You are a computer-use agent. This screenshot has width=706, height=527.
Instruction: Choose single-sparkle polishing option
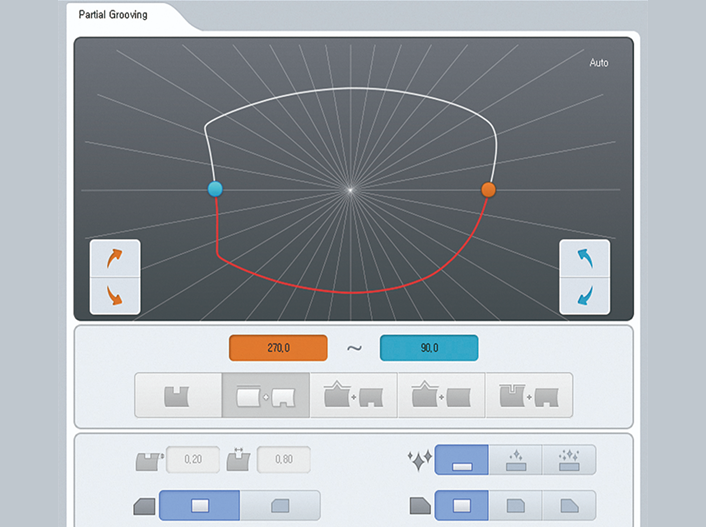pyautogui.click(x=516, y=460)
